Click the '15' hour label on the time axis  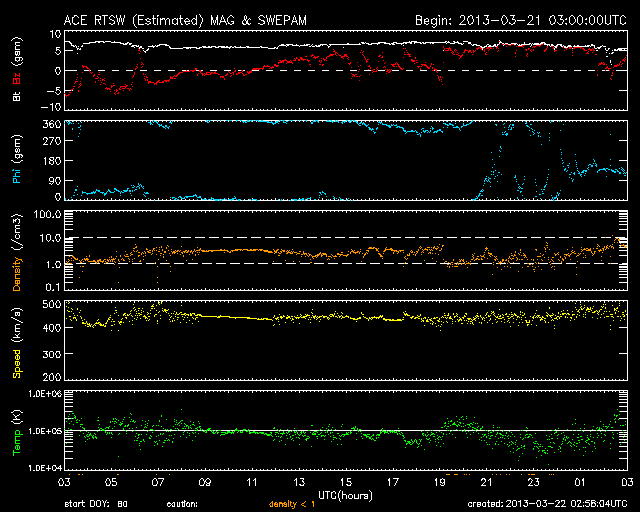(346, 482)
